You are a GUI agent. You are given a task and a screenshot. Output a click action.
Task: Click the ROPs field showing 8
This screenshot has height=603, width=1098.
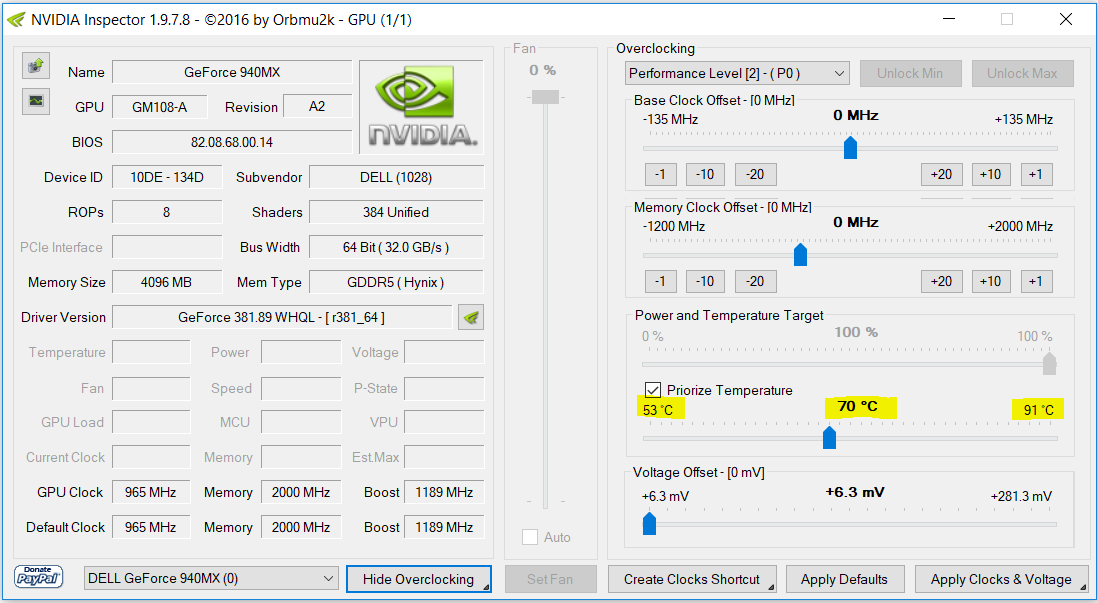tap(167, 212)
